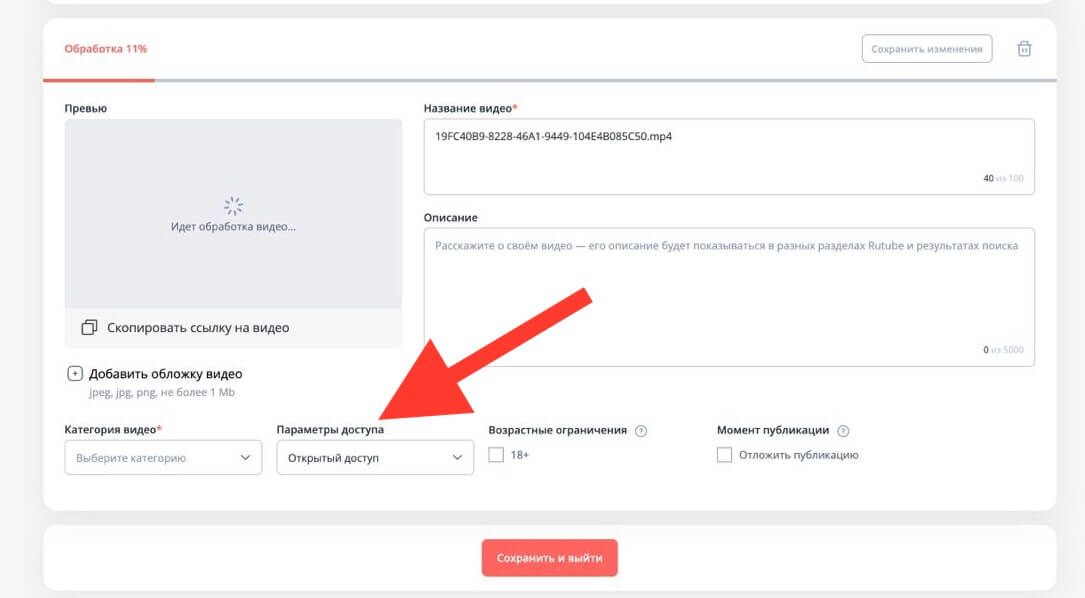Viewport: 1085px width, 598px height.
Task: Click the Описание text area
Action: 729,296
